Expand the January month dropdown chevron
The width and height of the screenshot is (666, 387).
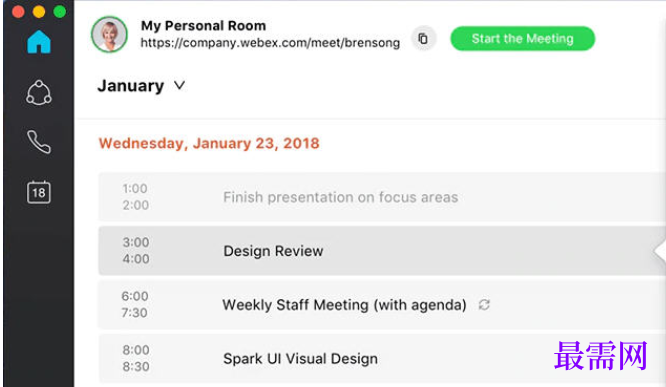[180, 85]
